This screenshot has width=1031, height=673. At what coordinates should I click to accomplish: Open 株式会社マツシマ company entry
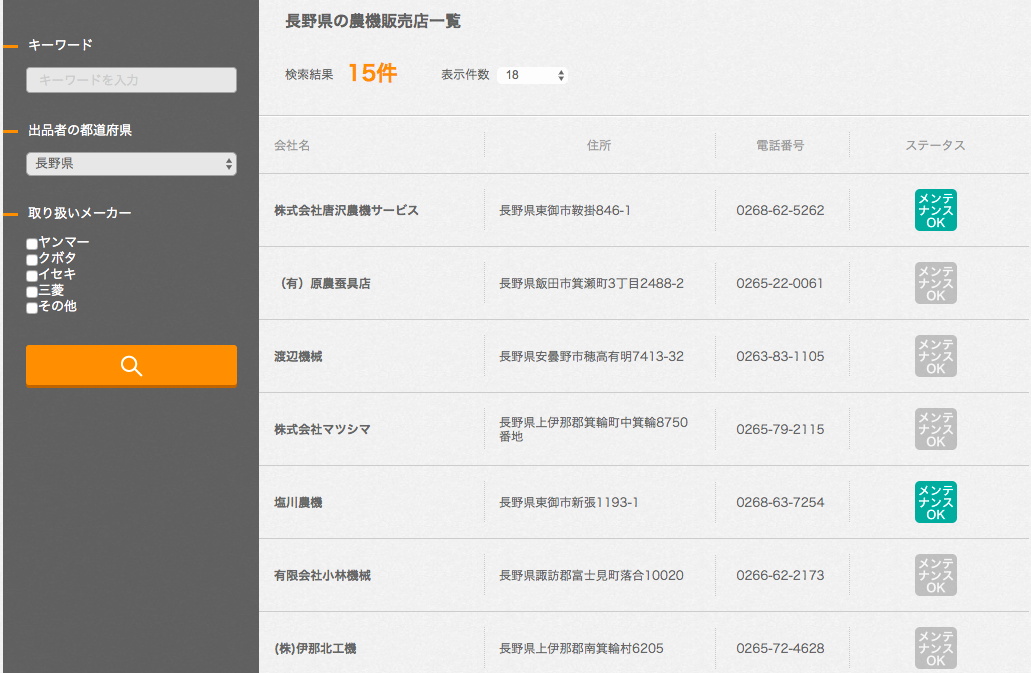coord(322,429)
